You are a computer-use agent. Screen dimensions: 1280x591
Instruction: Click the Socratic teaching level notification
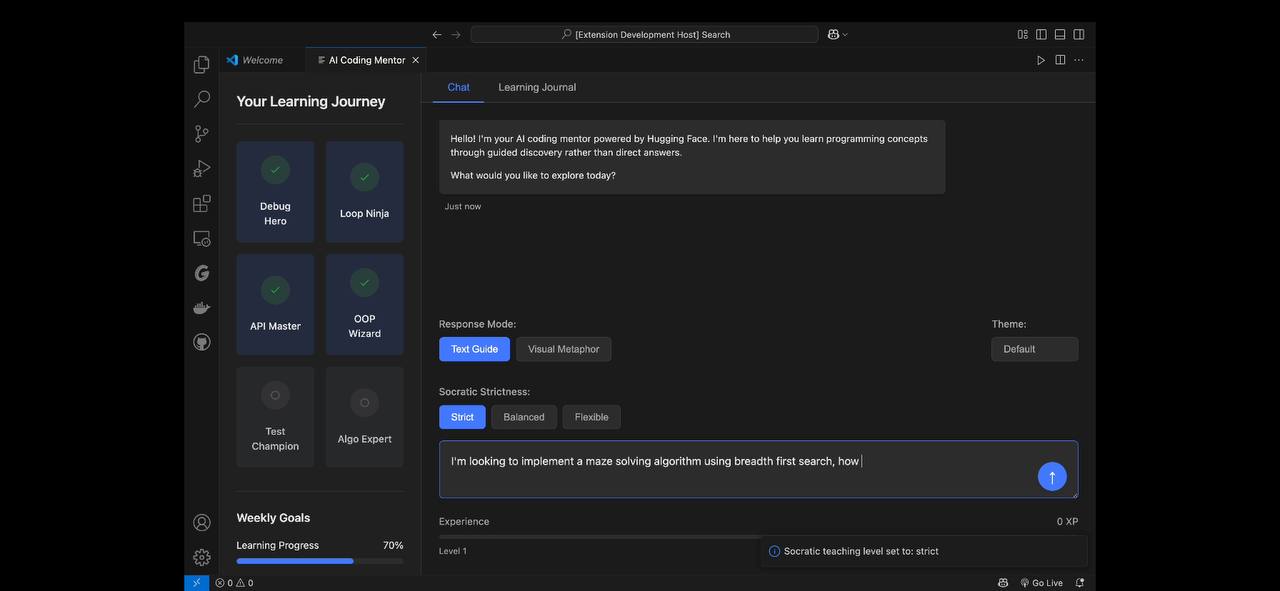(x=924, y=551)
